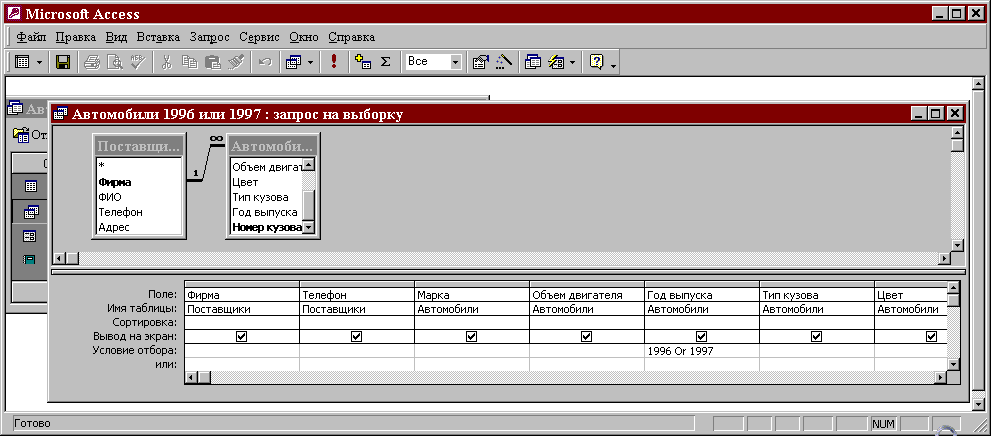Click scroll down arrow in Автомобили field list

tap(310, 227)
